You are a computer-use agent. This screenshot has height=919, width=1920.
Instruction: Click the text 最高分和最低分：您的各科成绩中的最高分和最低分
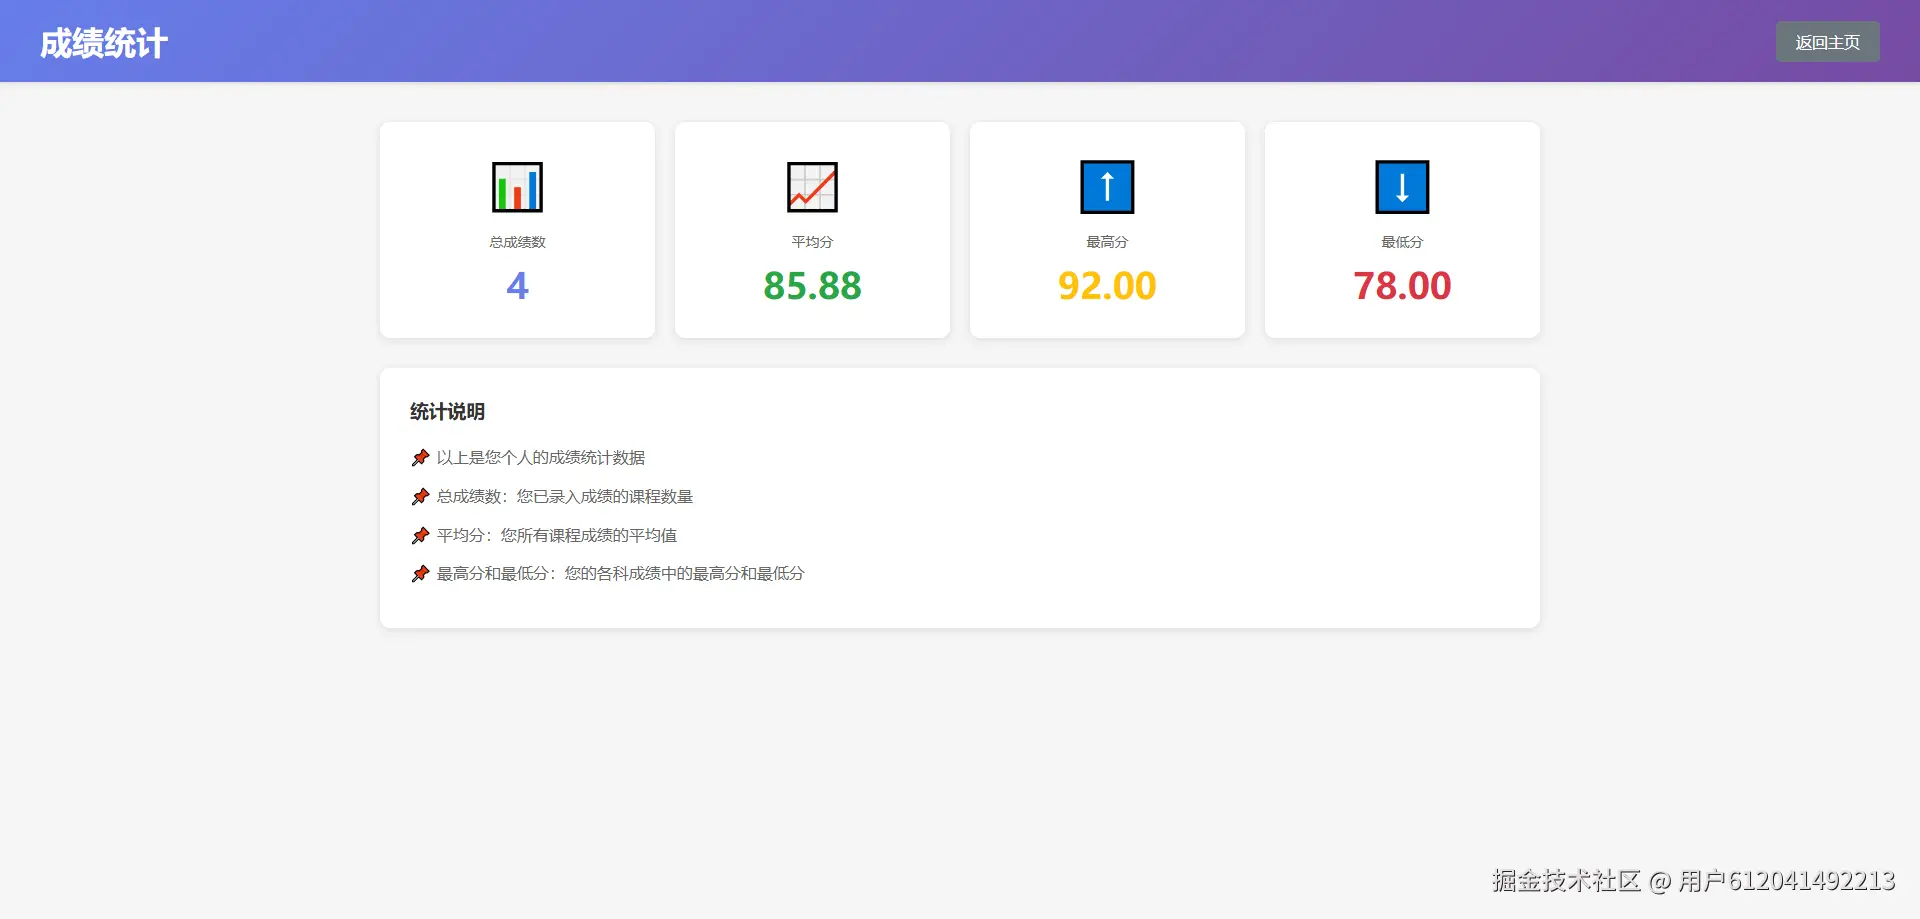coord(621,574)
